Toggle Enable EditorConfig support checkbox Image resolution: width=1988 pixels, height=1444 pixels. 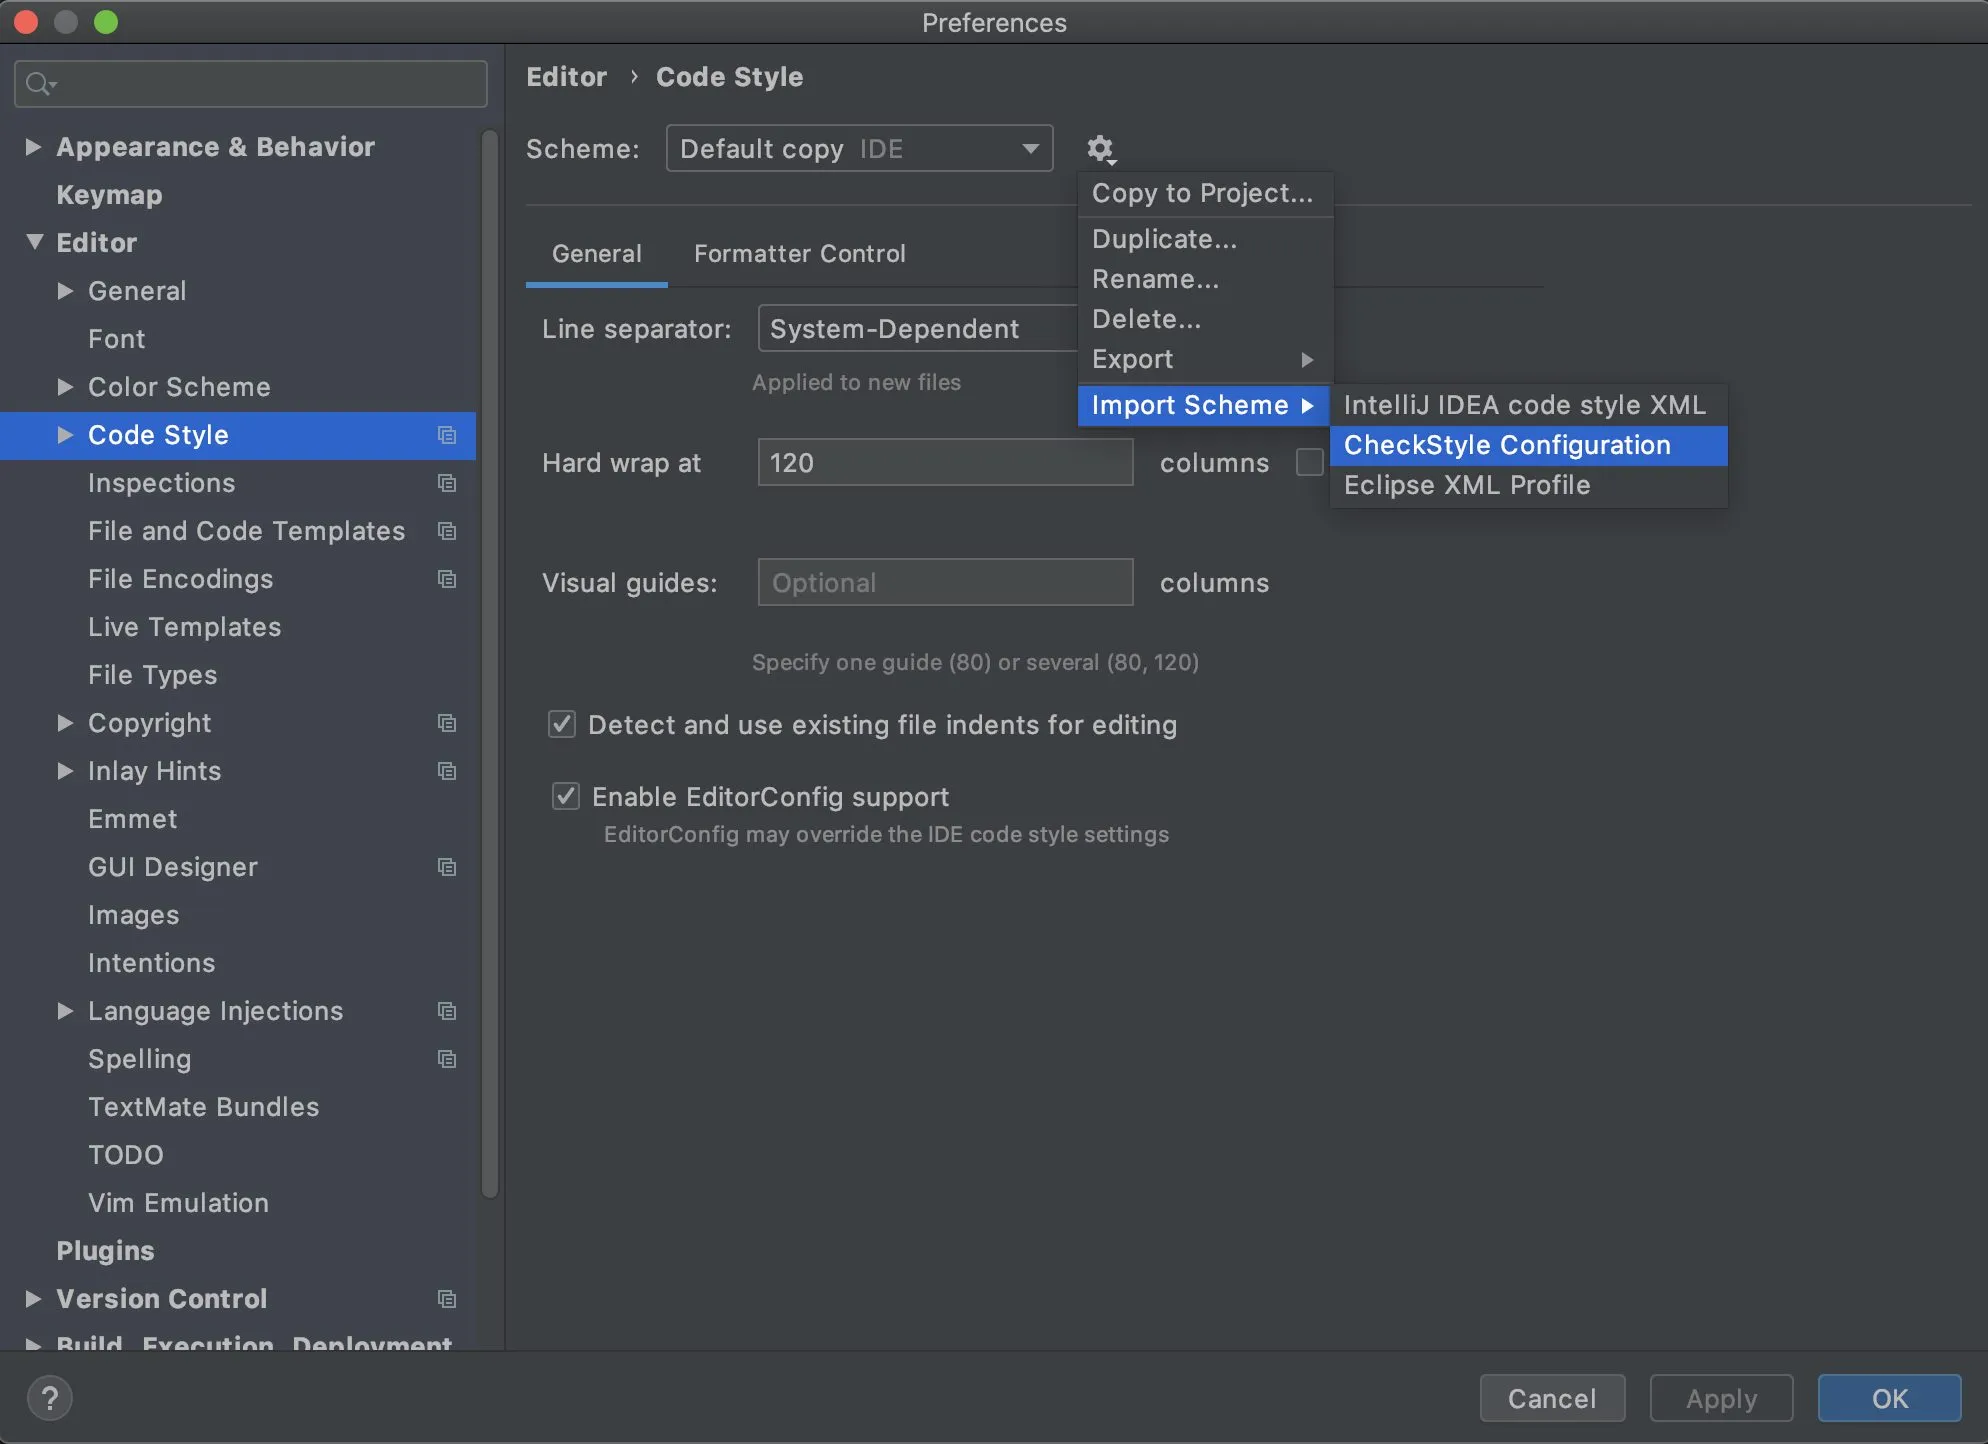[x=563, y=798]
